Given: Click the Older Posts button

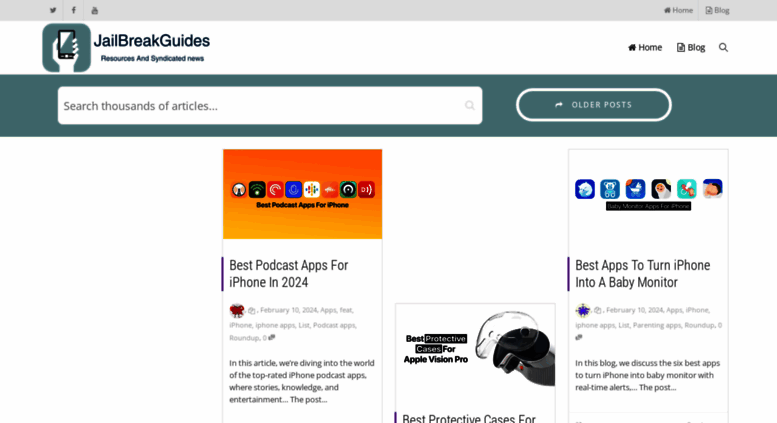Looking at the screenshot, I should [594, 105].
